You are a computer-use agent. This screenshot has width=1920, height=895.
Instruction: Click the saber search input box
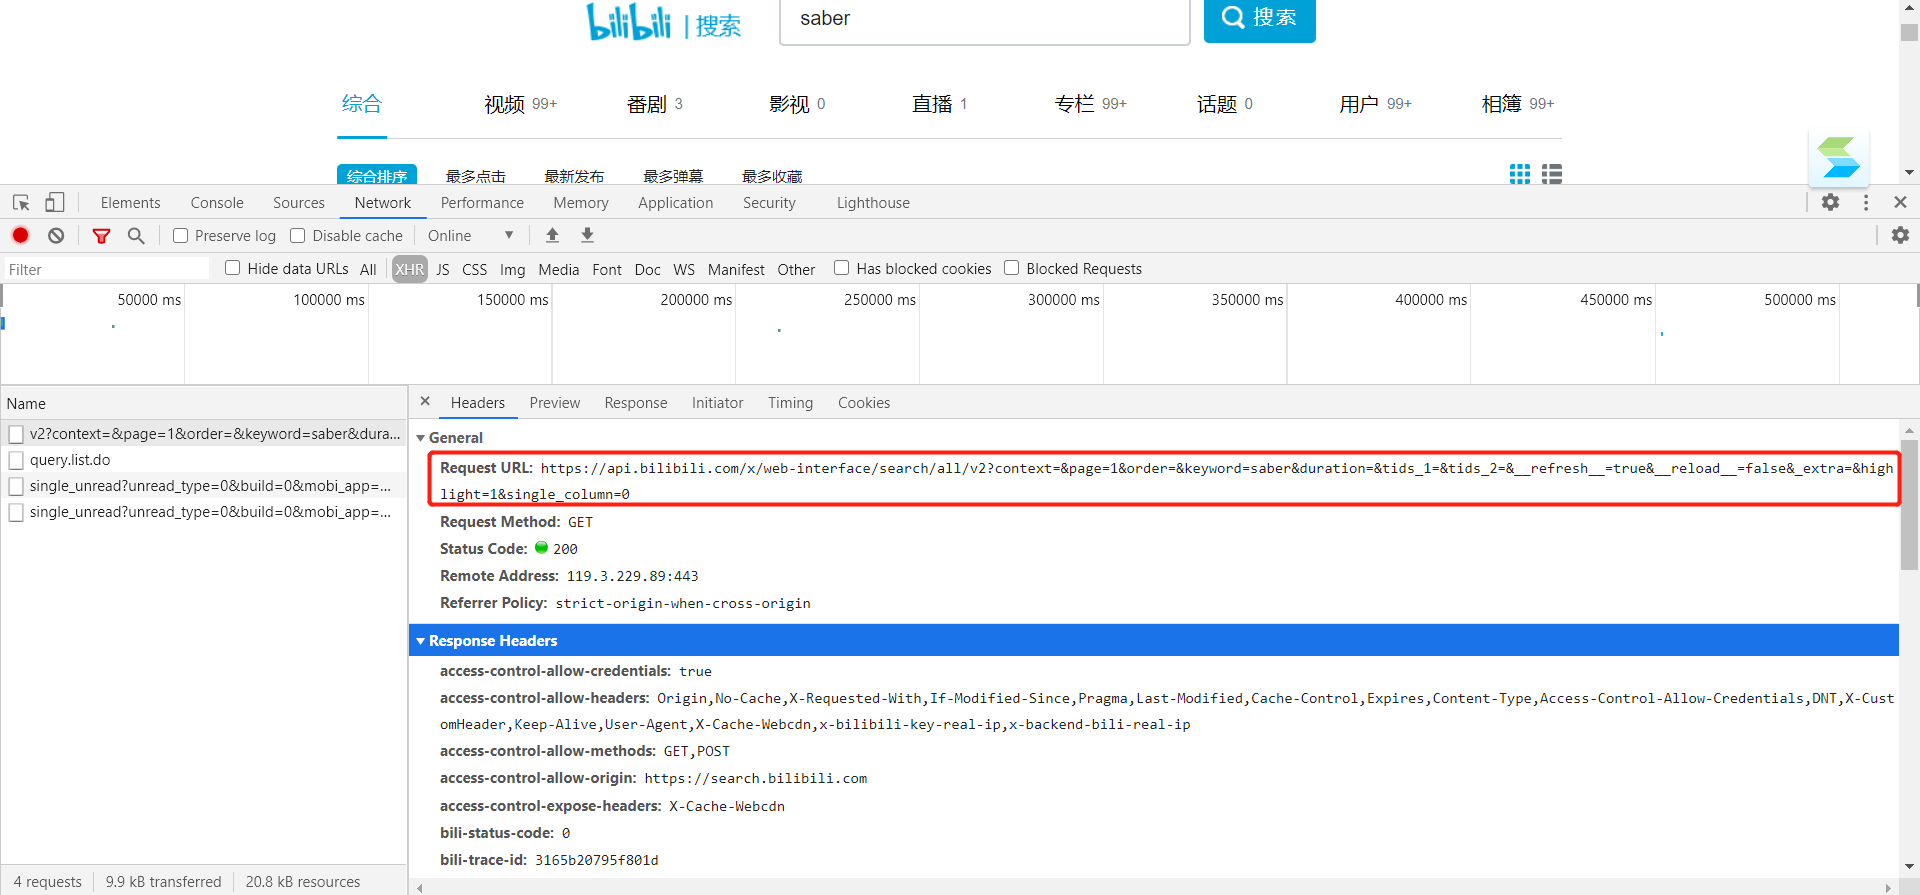(985, 20)
